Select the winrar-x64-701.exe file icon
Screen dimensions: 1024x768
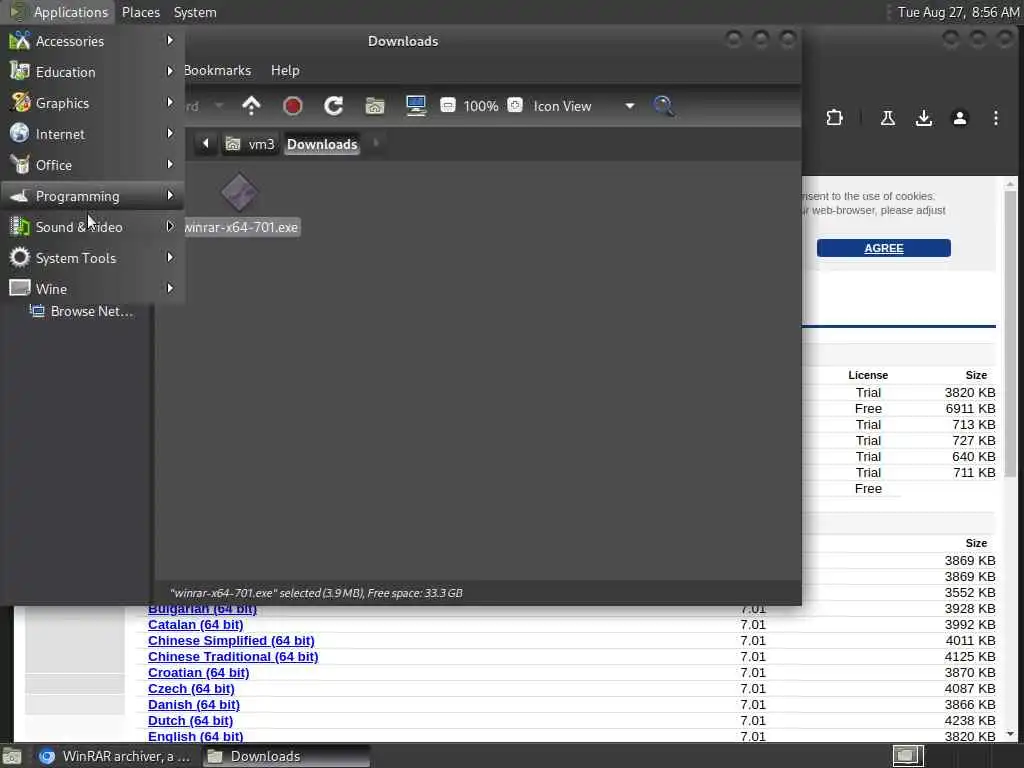[x=240, y=193]
